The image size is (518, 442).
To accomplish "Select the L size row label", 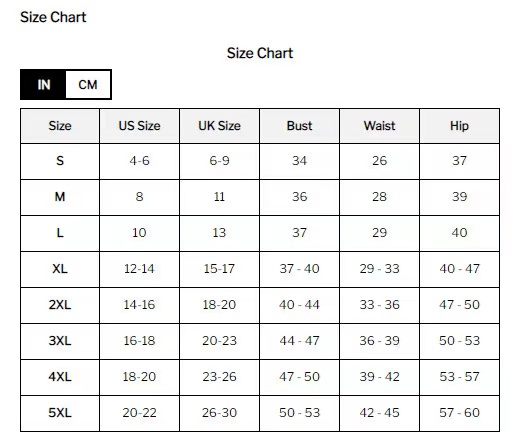I will click(60, 233).
